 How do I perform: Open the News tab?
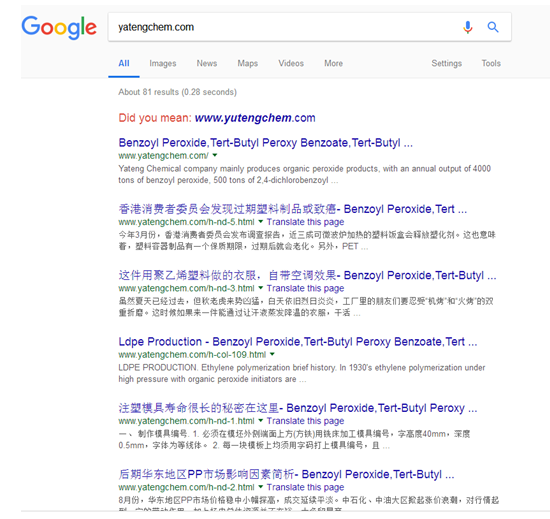click(x=207, y=63)
